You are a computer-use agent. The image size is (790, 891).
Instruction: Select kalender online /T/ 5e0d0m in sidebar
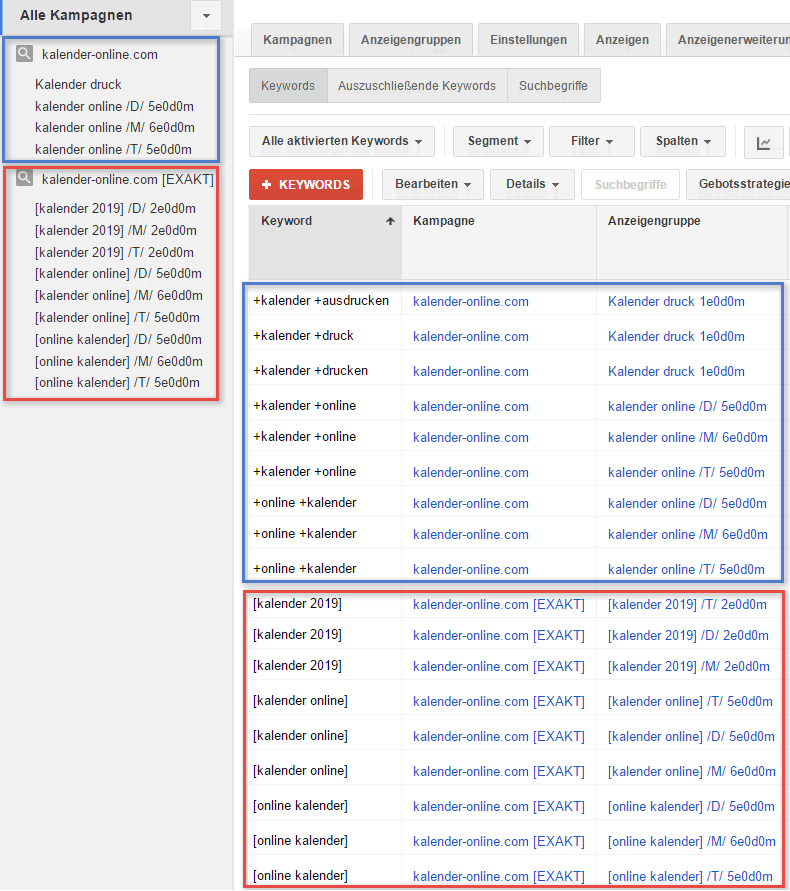pyautogui.click(x=113, y=149)
